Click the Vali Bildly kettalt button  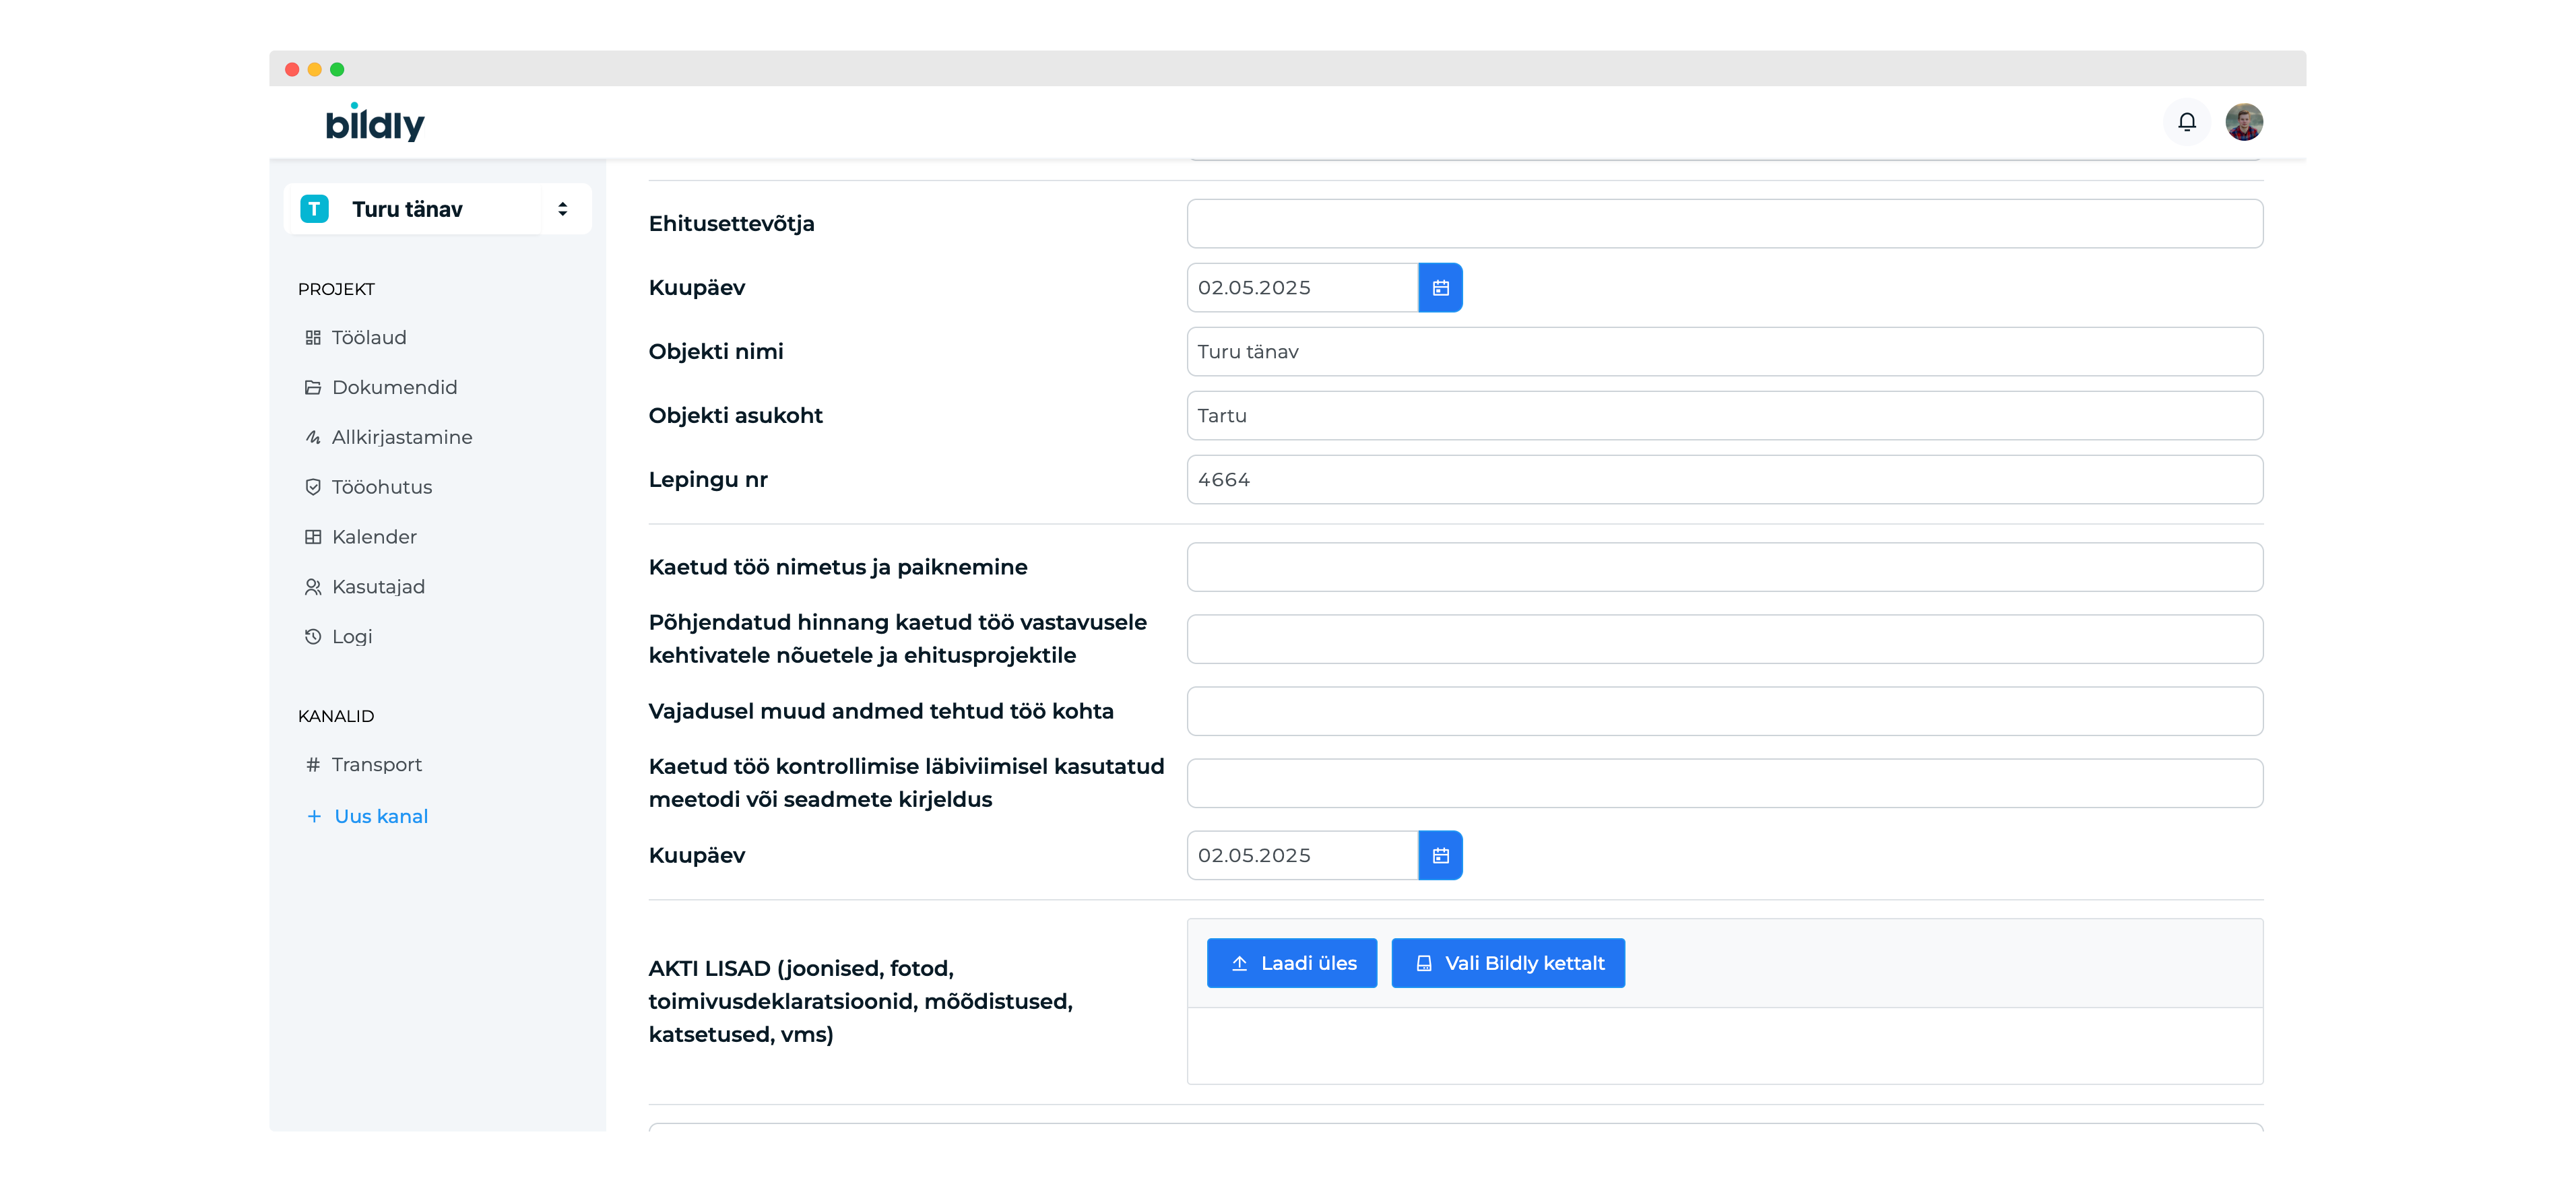1508,964
